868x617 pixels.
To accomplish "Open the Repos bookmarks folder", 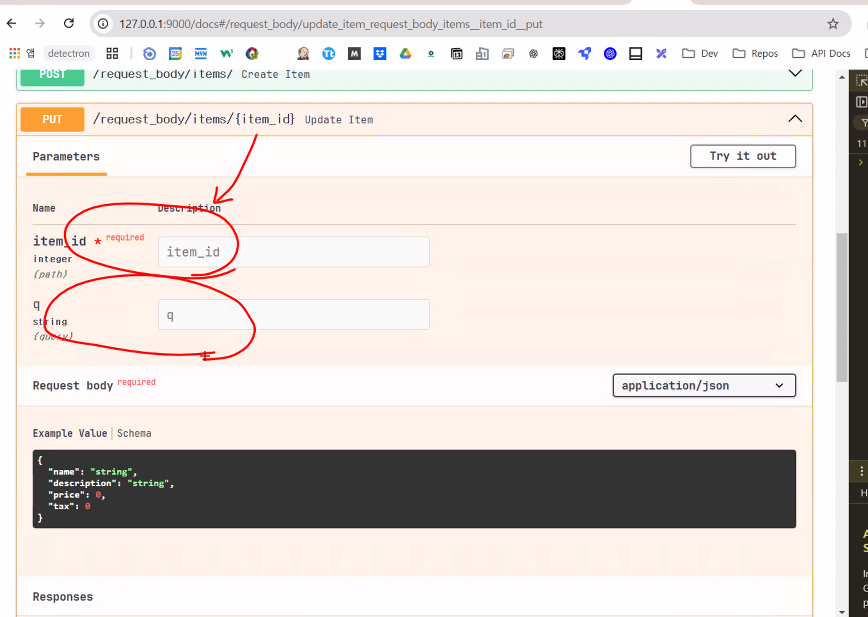I will point(756,53).
